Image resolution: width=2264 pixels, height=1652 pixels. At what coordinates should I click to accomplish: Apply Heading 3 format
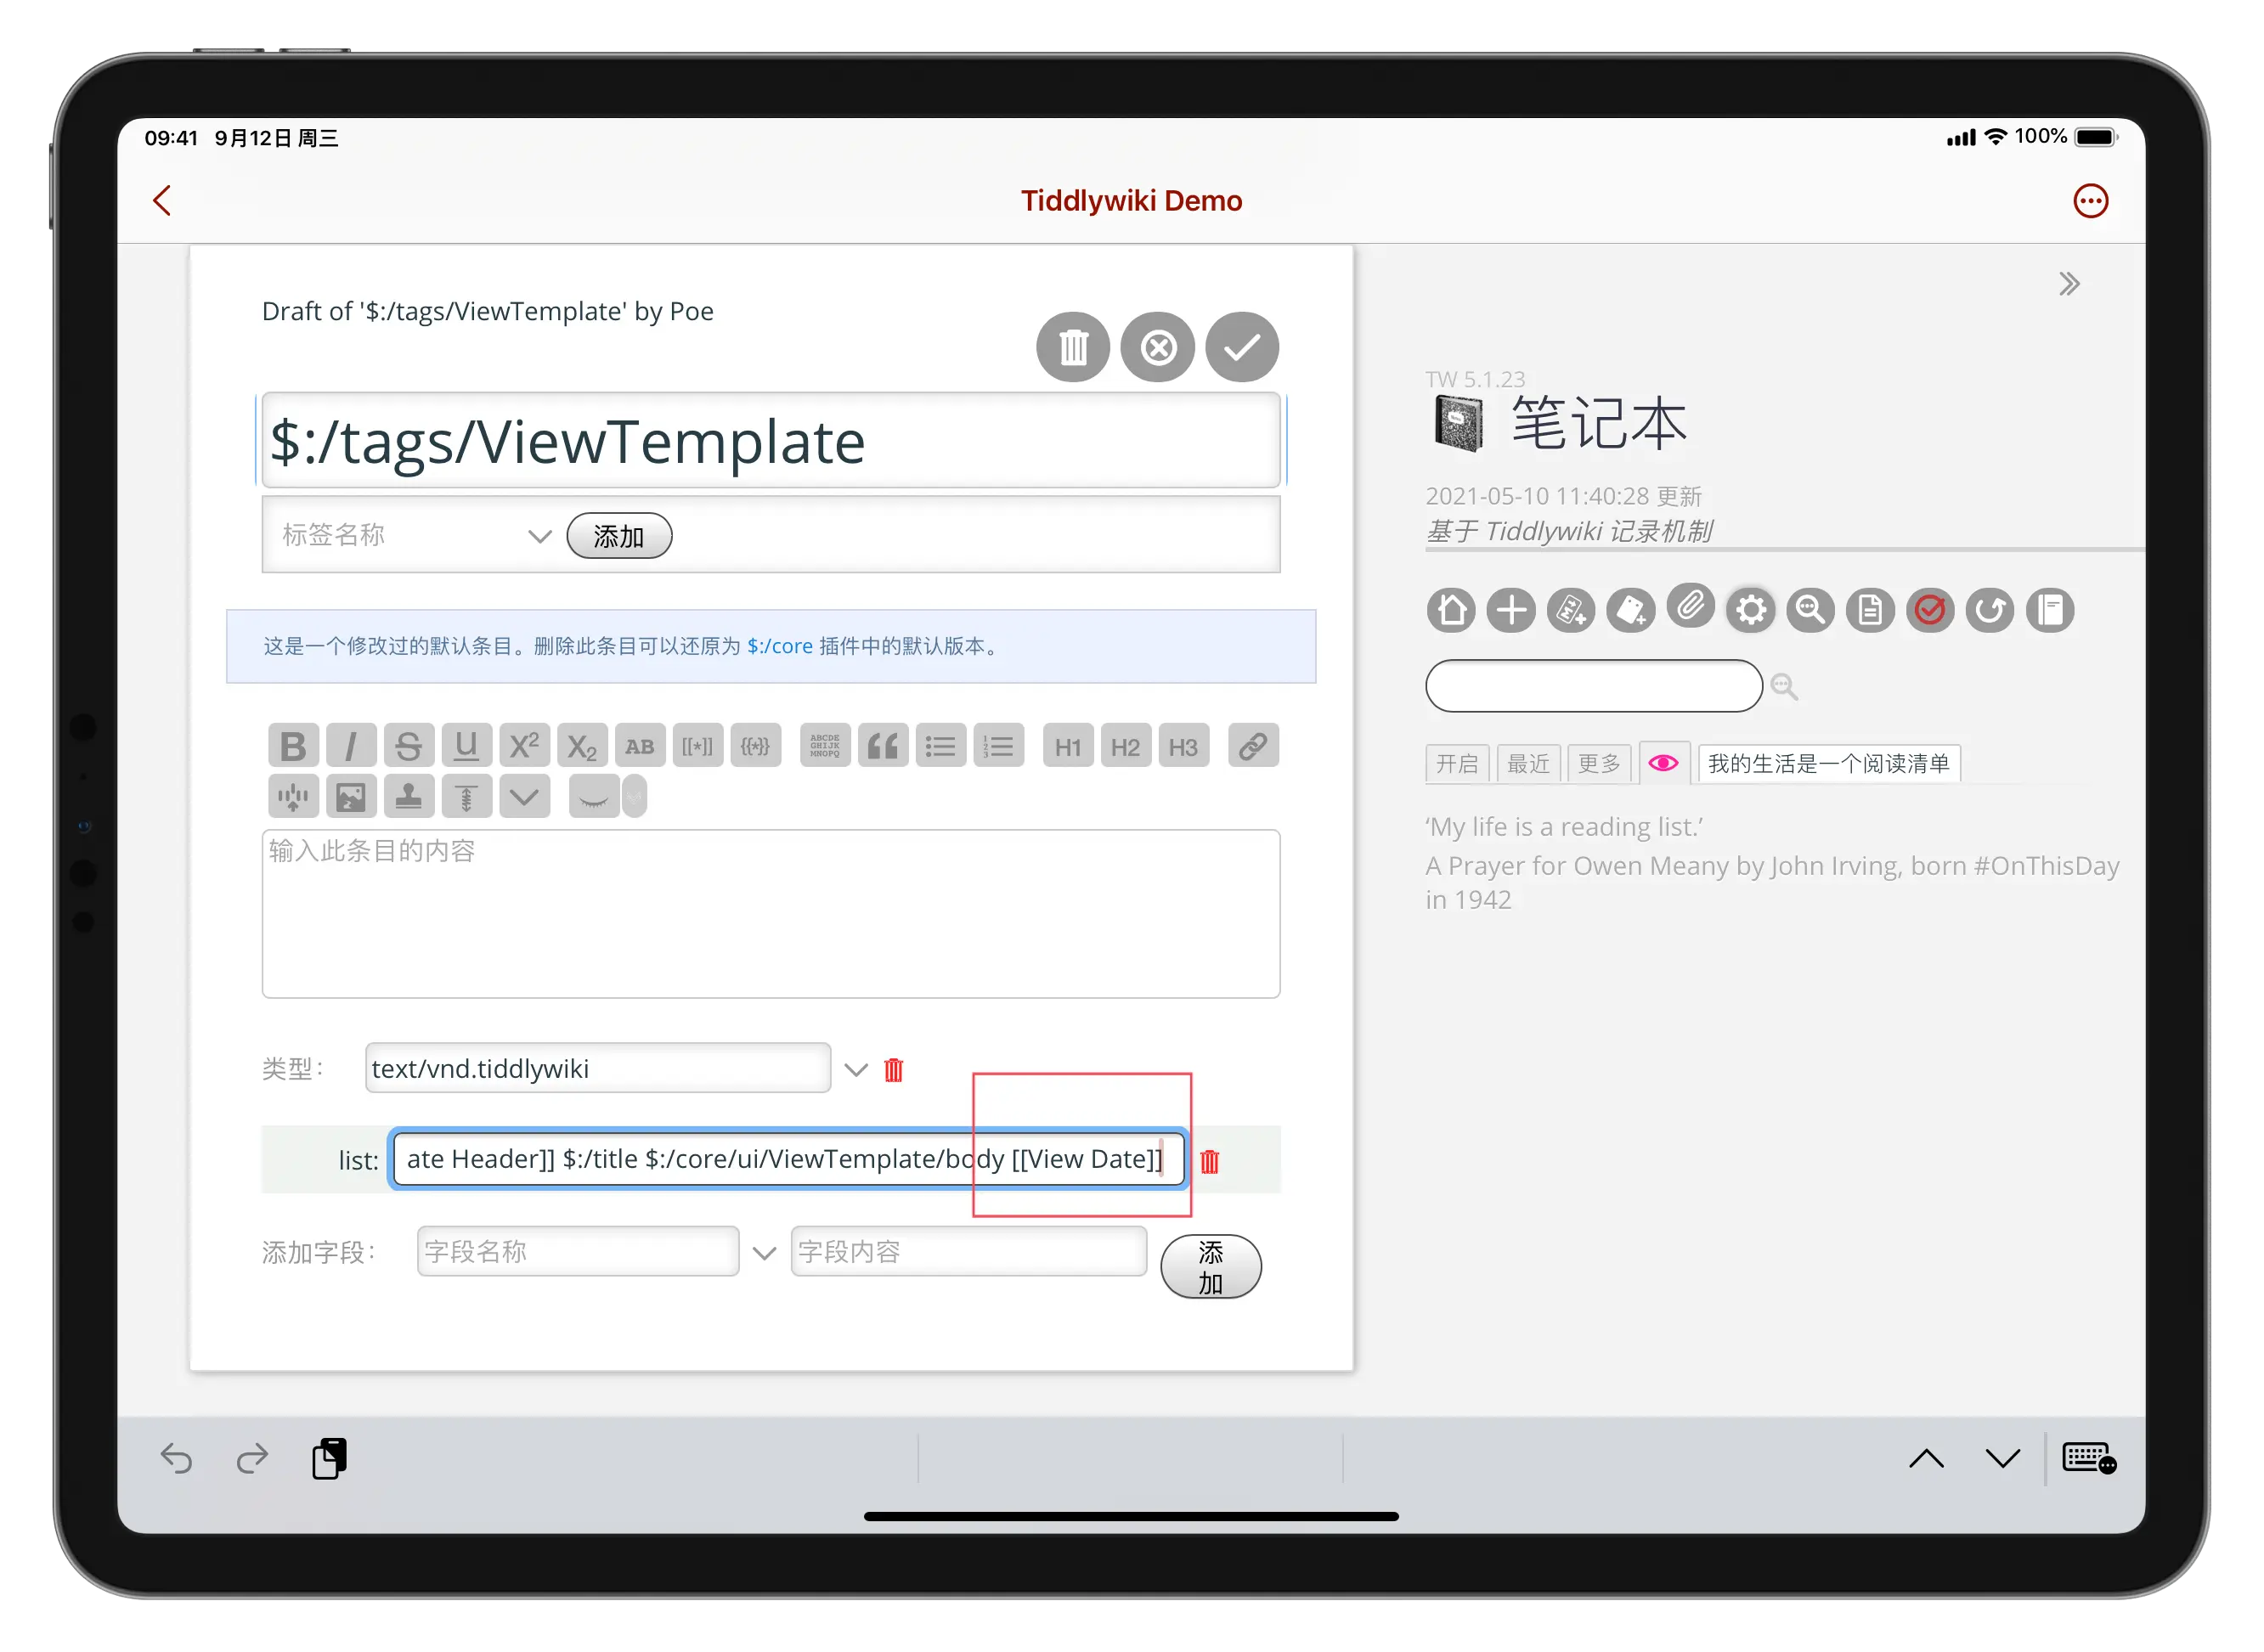point(1184,746)
